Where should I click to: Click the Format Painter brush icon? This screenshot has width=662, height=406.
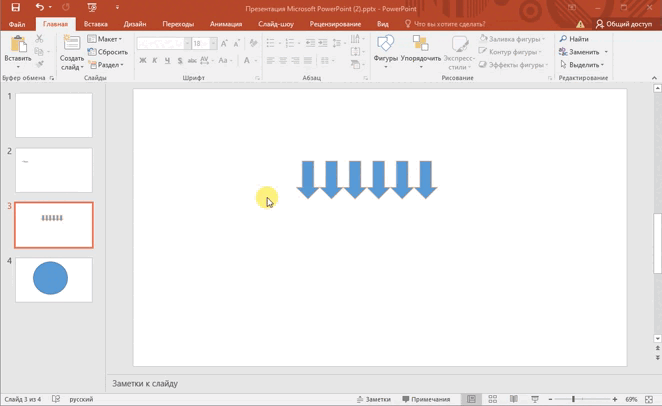point(40,64)
